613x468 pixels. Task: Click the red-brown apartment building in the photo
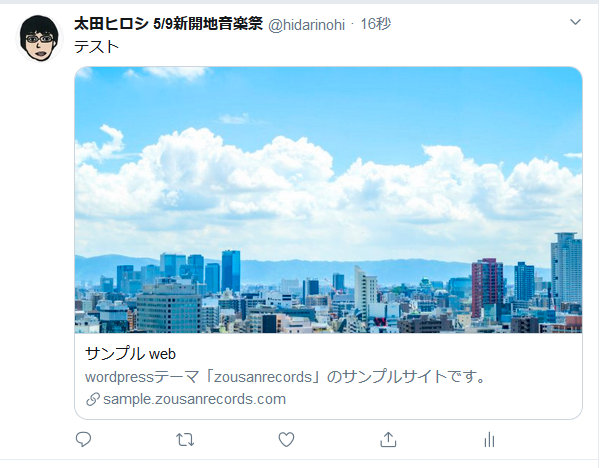tap(487, 287)
